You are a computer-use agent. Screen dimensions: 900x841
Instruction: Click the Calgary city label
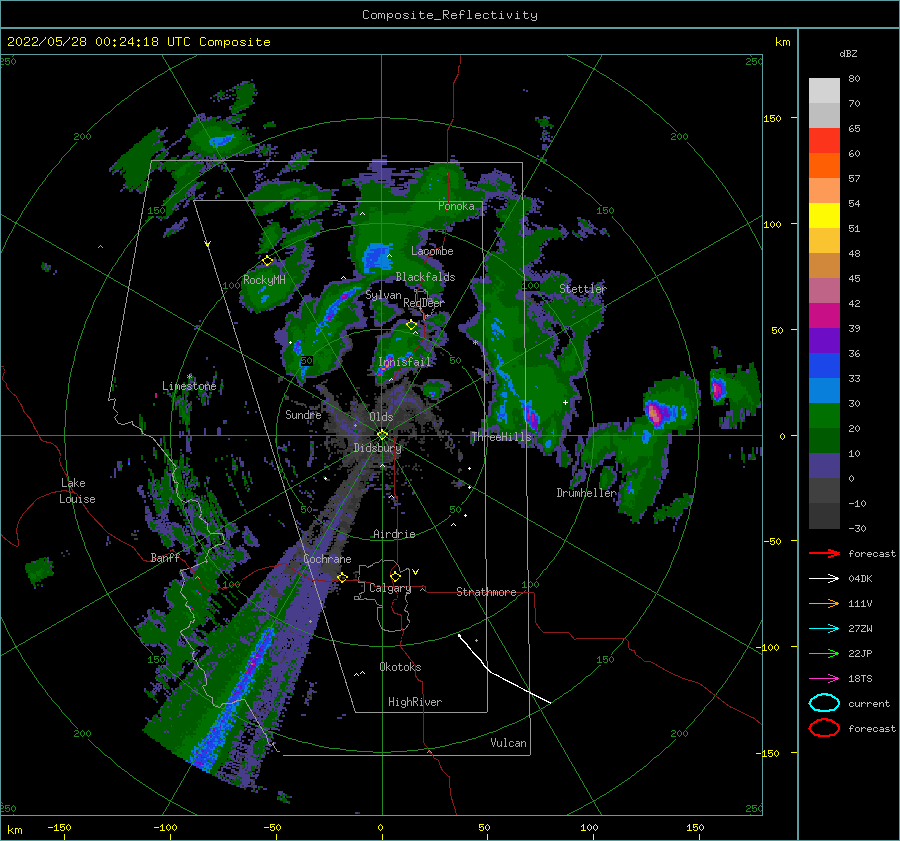tap(390, 588)
